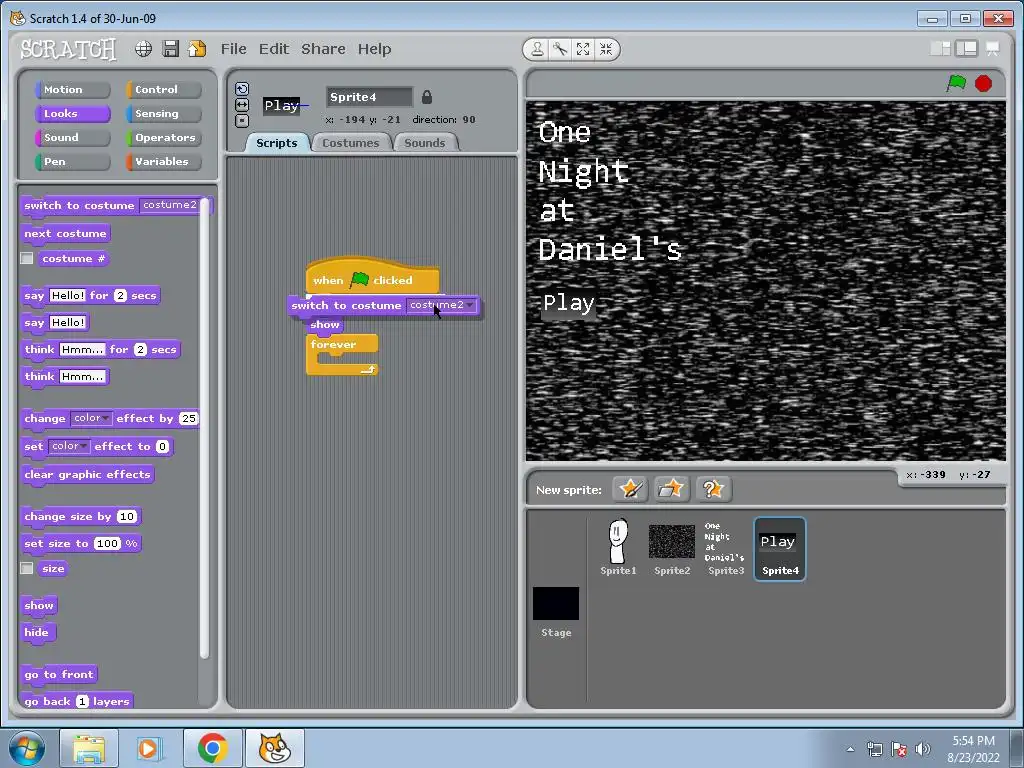Click the hide block in palette

click(x=37, y=633)
